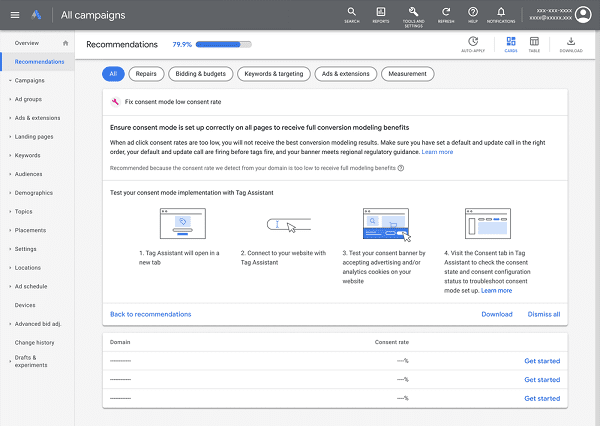Click Get started for first domain row
The width and height of the screenshot is (600, 426).
[542, 361]
